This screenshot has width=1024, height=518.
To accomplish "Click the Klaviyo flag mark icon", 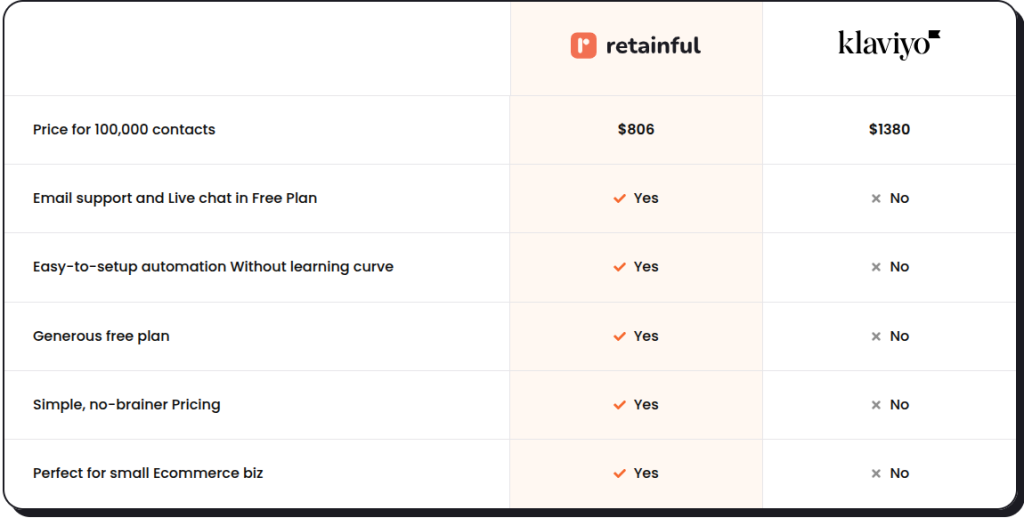I will 934,34.
